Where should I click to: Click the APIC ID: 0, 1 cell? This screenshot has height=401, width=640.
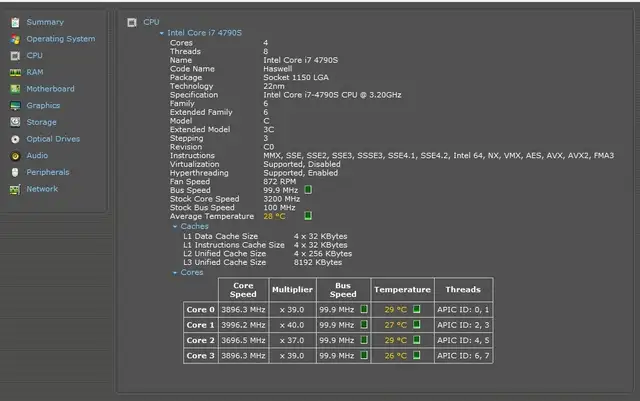click(x=463, y=310)
